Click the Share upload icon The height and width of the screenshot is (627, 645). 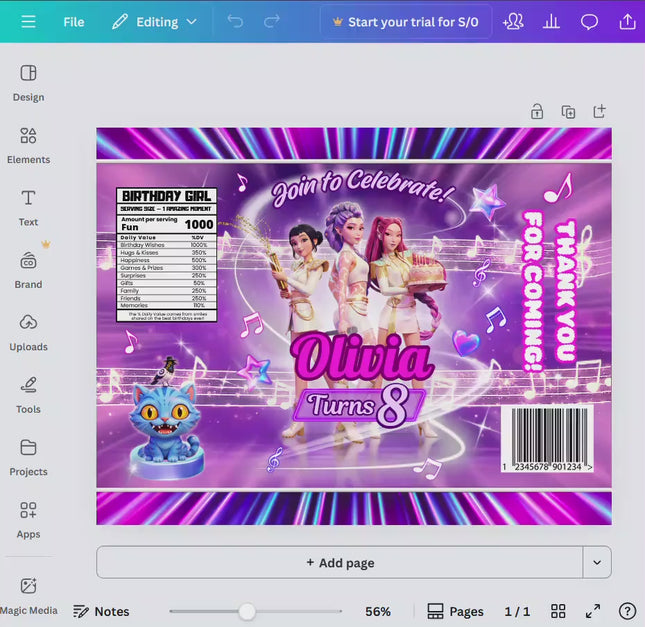[627, 21]
